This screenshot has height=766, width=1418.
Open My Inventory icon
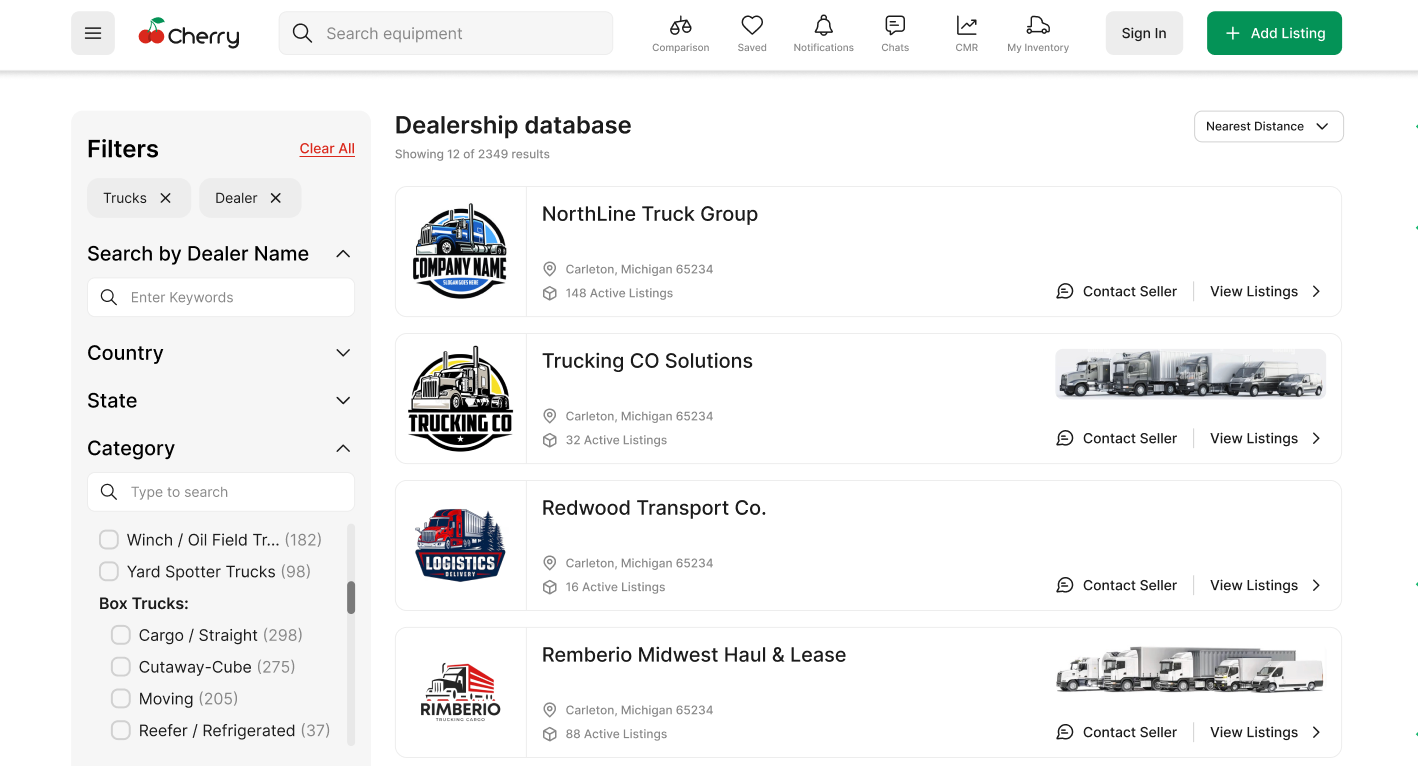pos(1038,26)
